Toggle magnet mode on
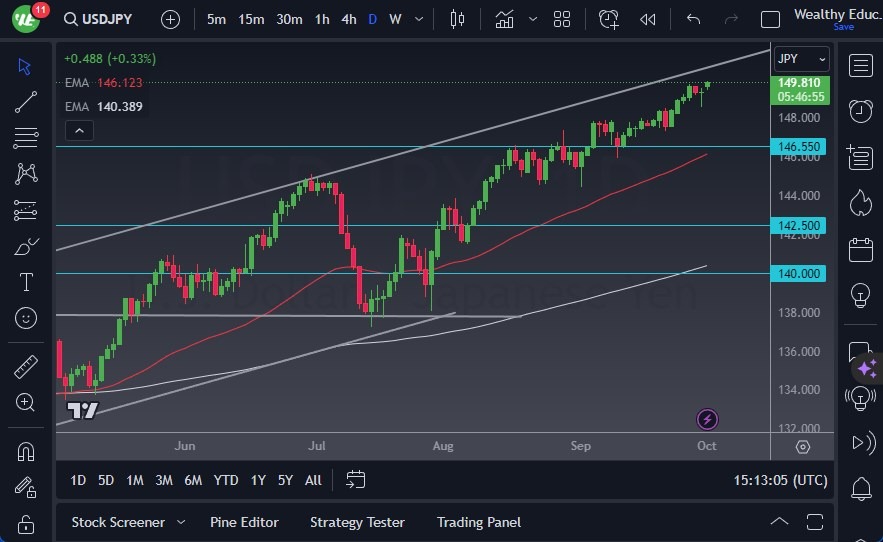This screenshot has width=883, height=542. pos(26,451)
